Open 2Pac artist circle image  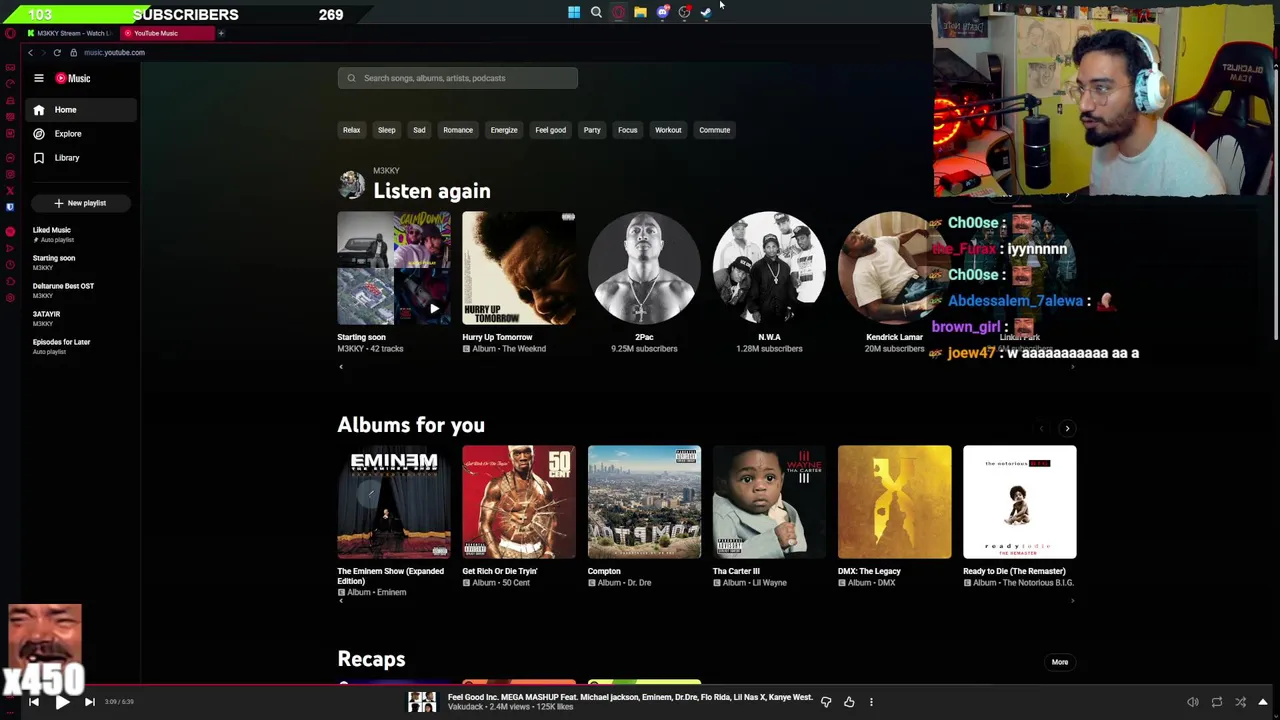point(644,268)
